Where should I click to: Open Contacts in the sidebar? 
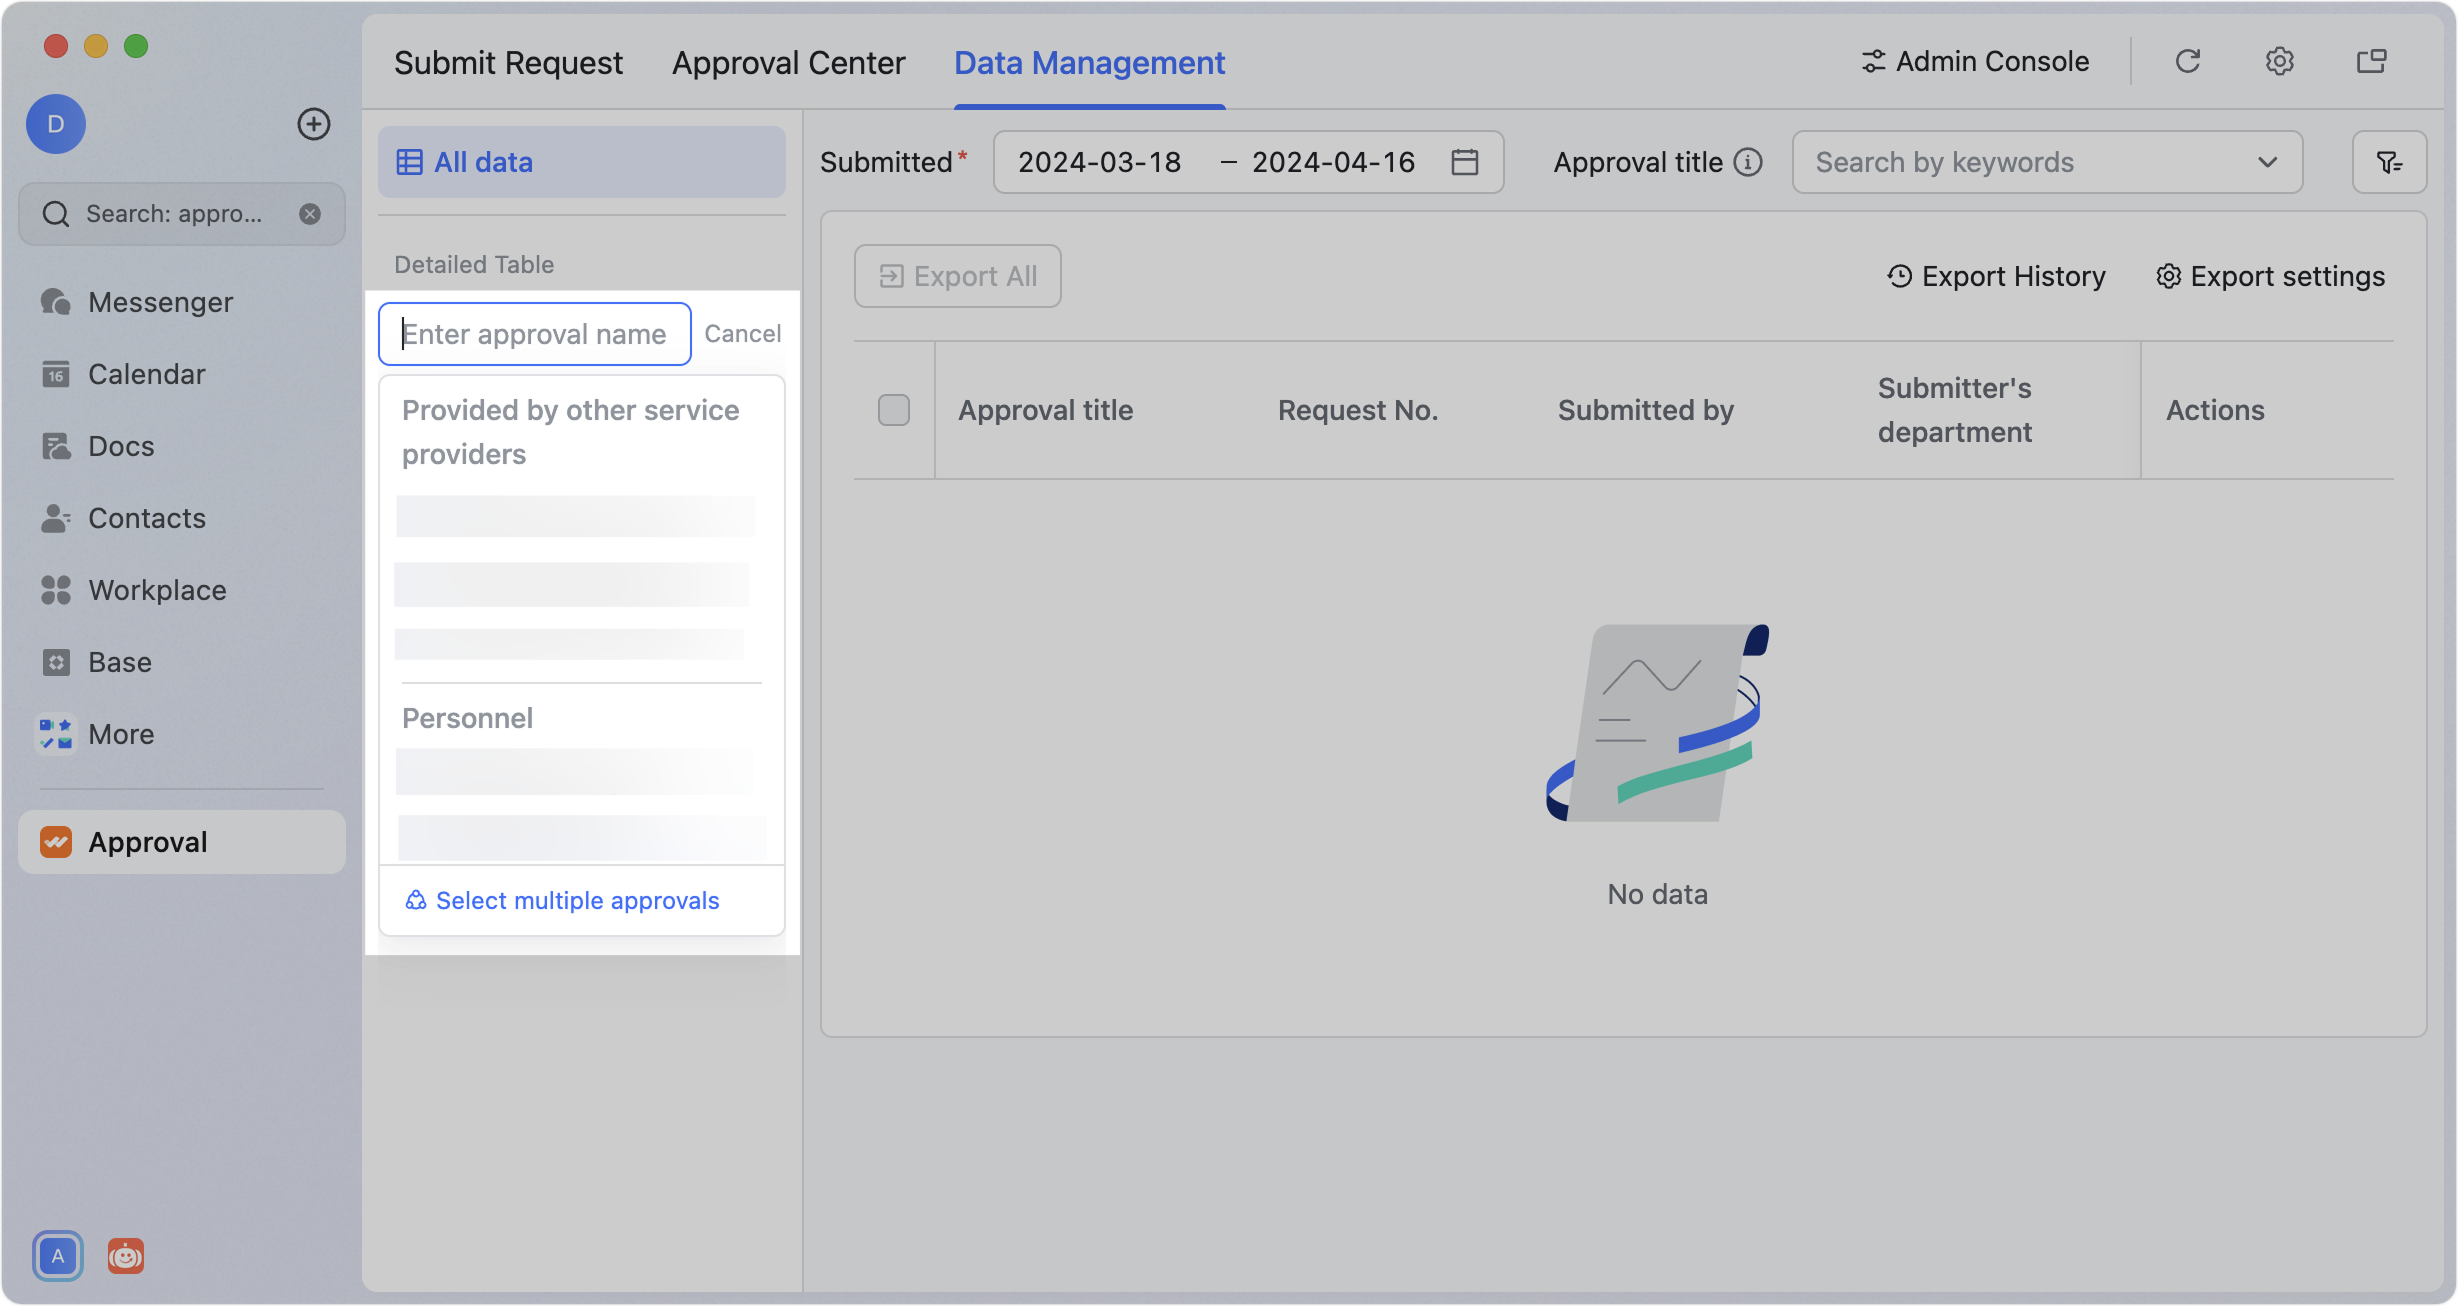pos(146,518)
